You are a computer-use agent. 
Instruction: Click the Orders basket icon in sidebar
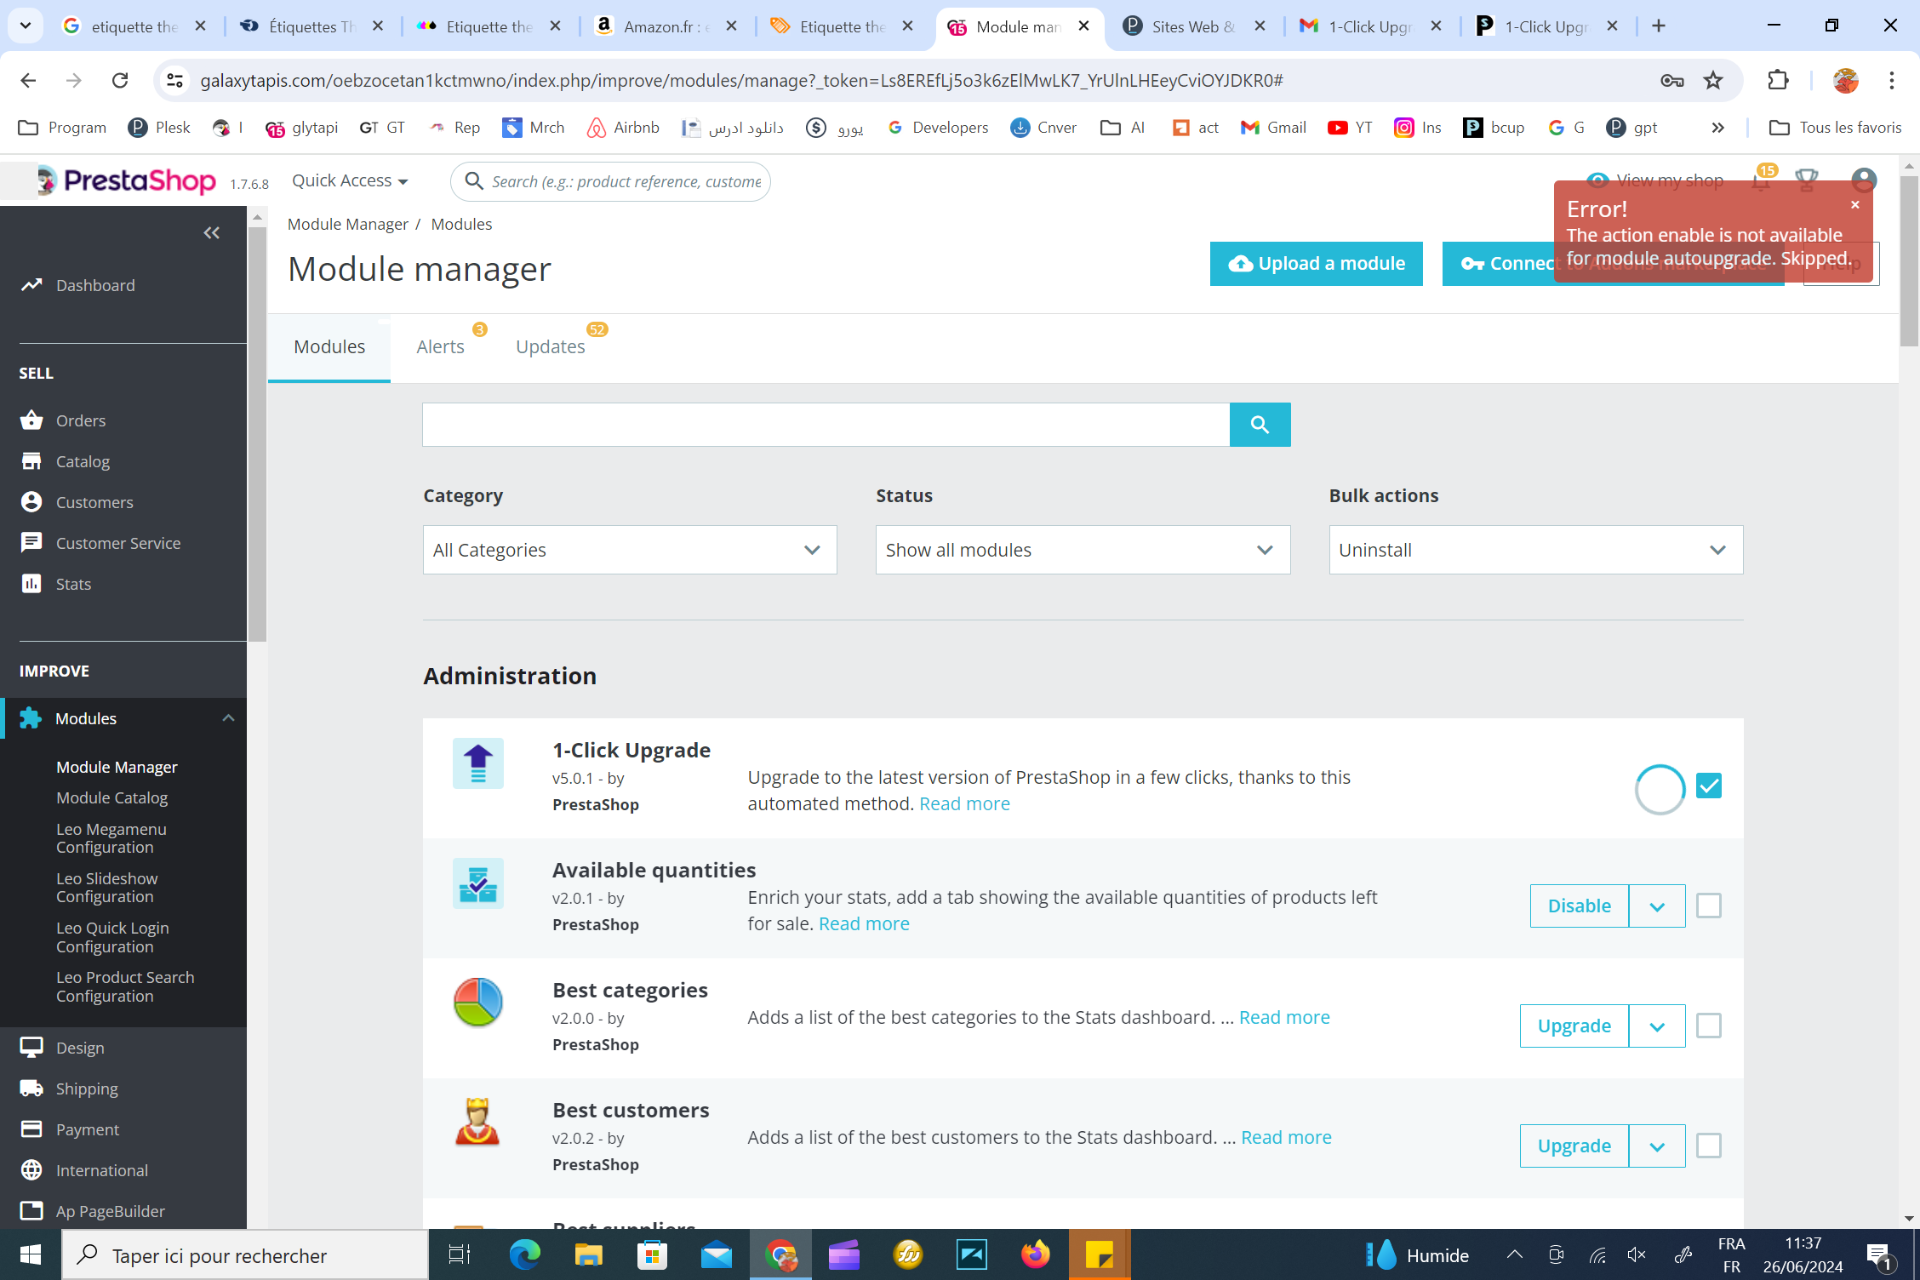(x=32, y=420)
